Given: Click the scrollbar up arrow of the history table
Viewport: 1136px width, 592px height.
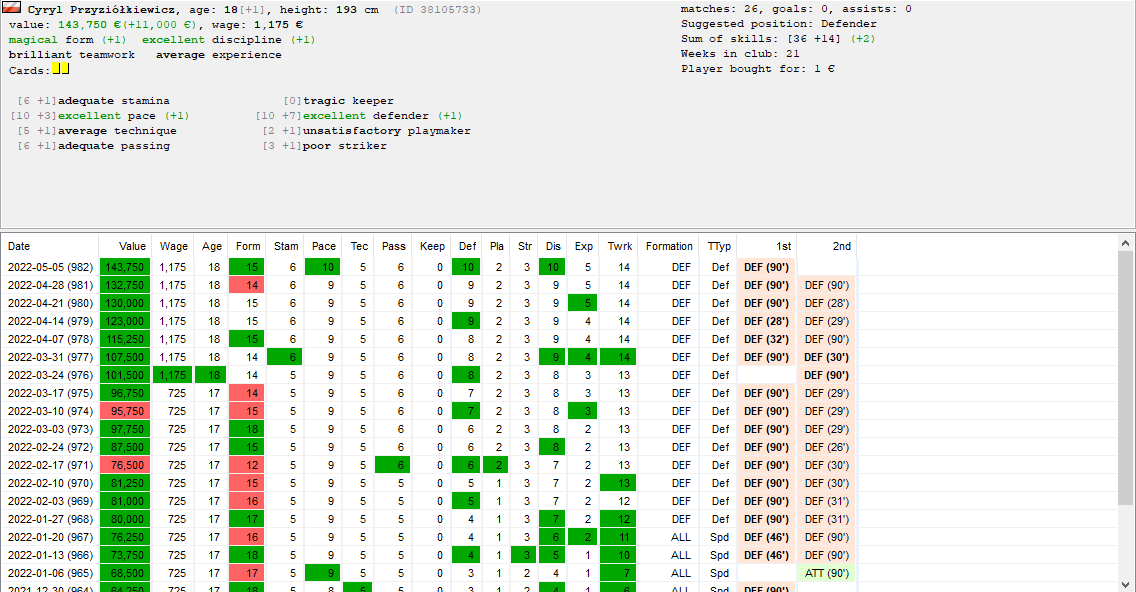Looking at the screenshot, I should [x=1125, y=243].
